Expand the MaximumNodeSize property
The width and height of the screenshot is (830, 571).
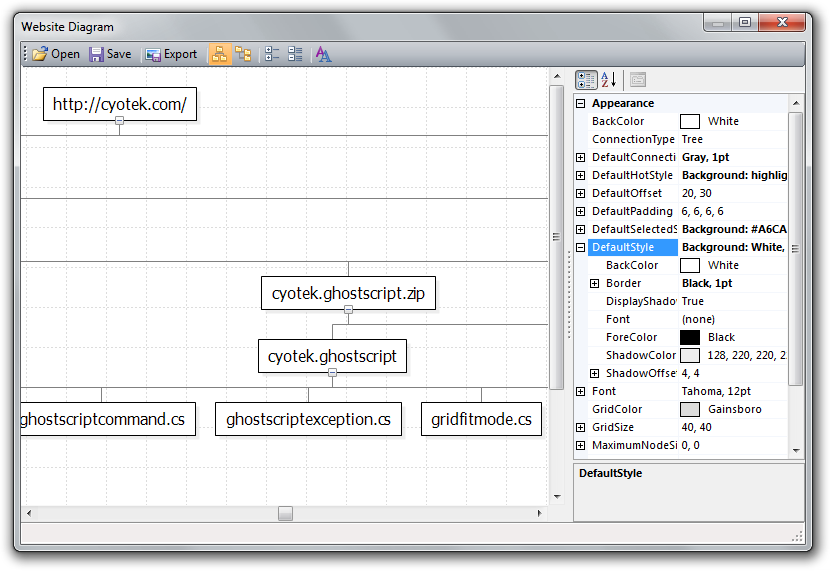pyautogui.click(x=581, y=445)
